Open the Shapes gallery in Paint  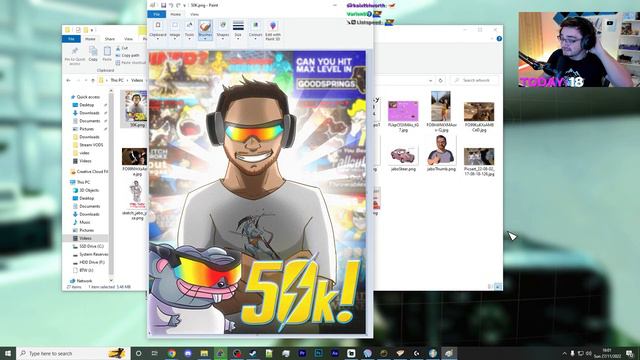222,30
